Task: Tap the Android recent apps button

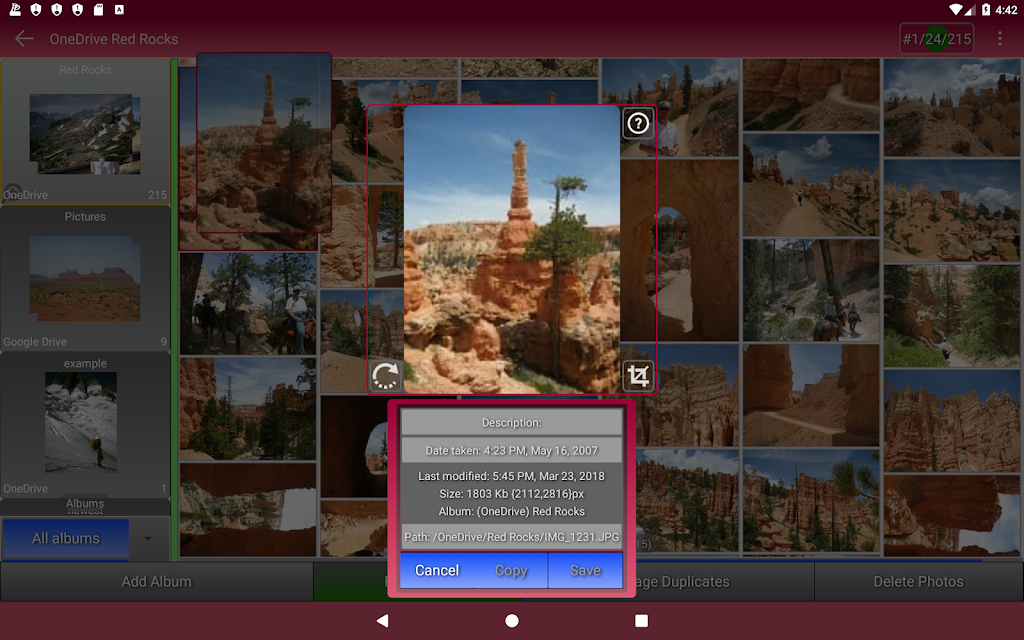Action: click(641, 620)
